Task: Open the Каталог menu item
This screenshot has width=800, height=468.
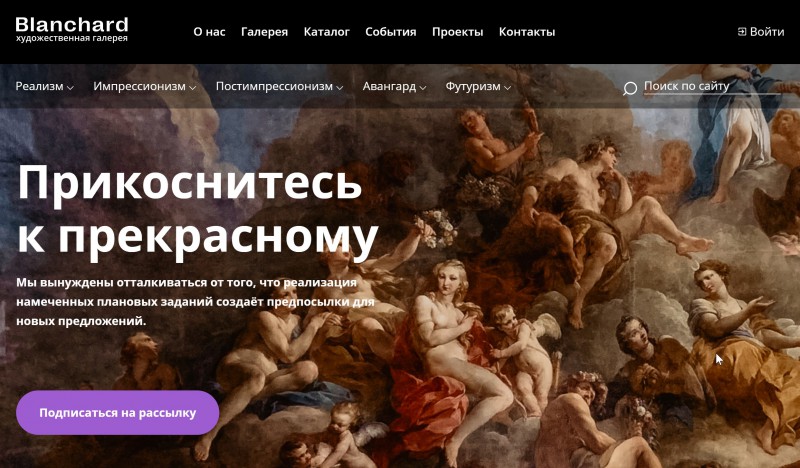Action: (327, 32)
